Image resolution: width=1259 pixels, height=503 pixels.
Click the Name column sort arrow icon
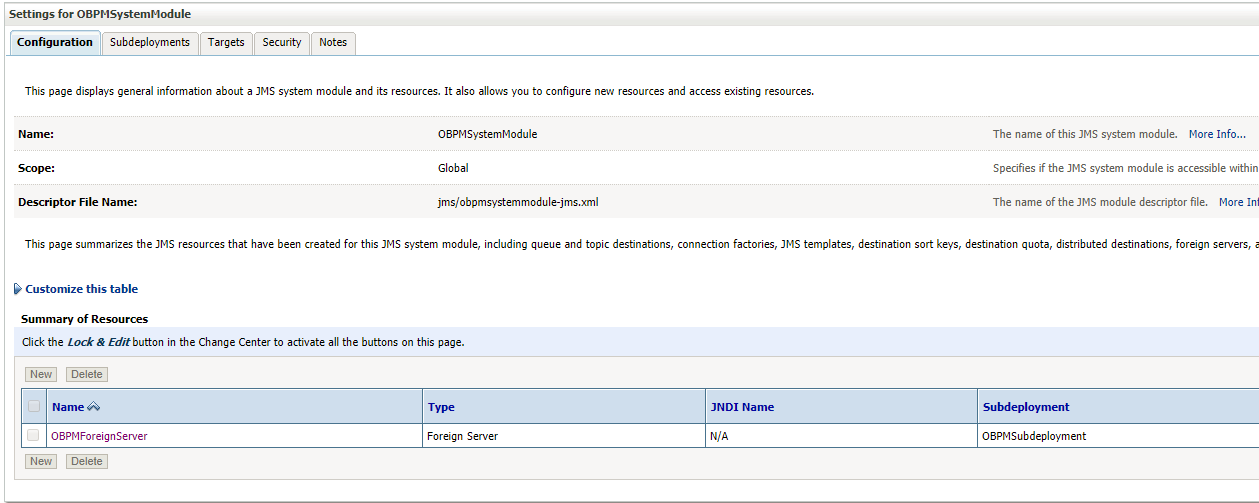94,407
